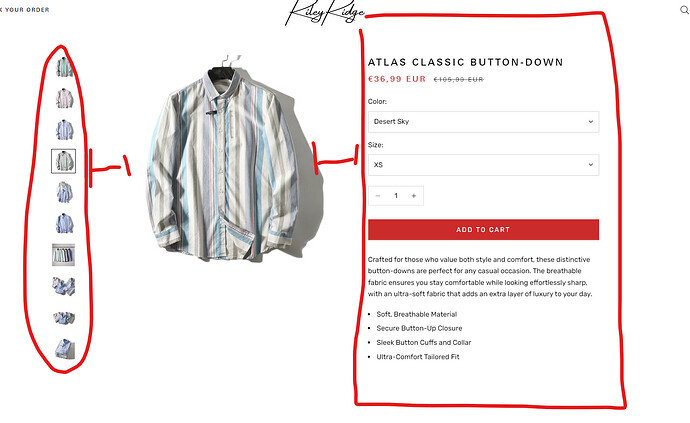Open search with the magnifier icon
Viewport: 690px width, 423px height.
point(684,10)
